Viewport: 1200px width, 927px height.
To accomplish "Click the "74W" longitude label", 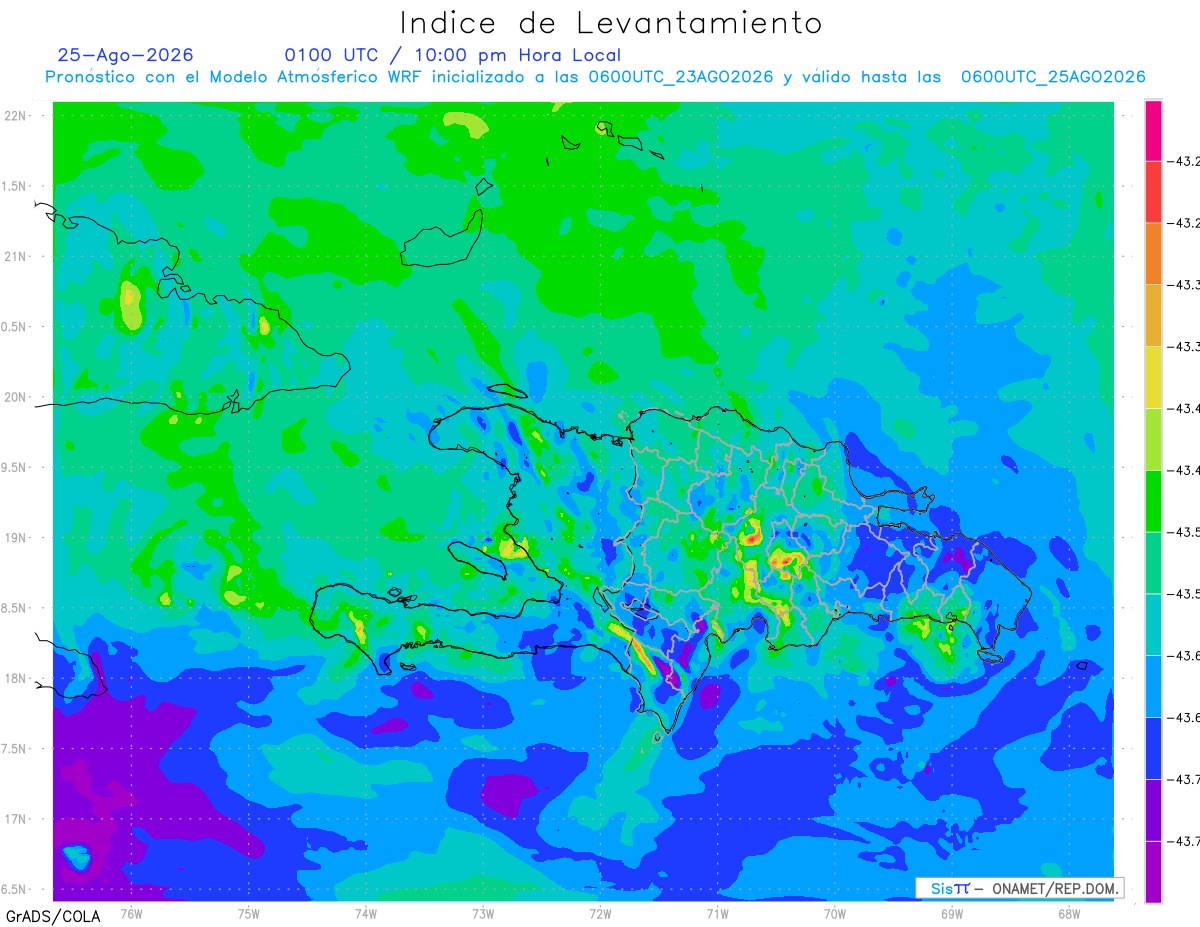I will pyautogui.click(x=366, y=913).
